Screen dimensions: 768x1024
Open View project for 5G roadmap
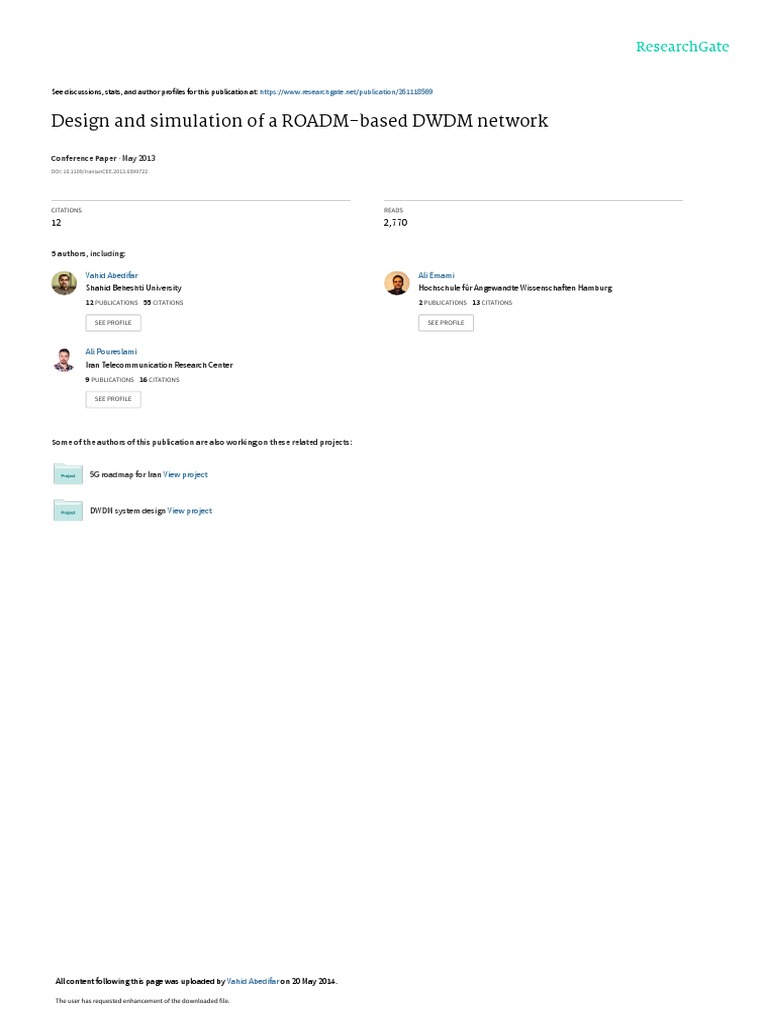(x=185, y=475)
